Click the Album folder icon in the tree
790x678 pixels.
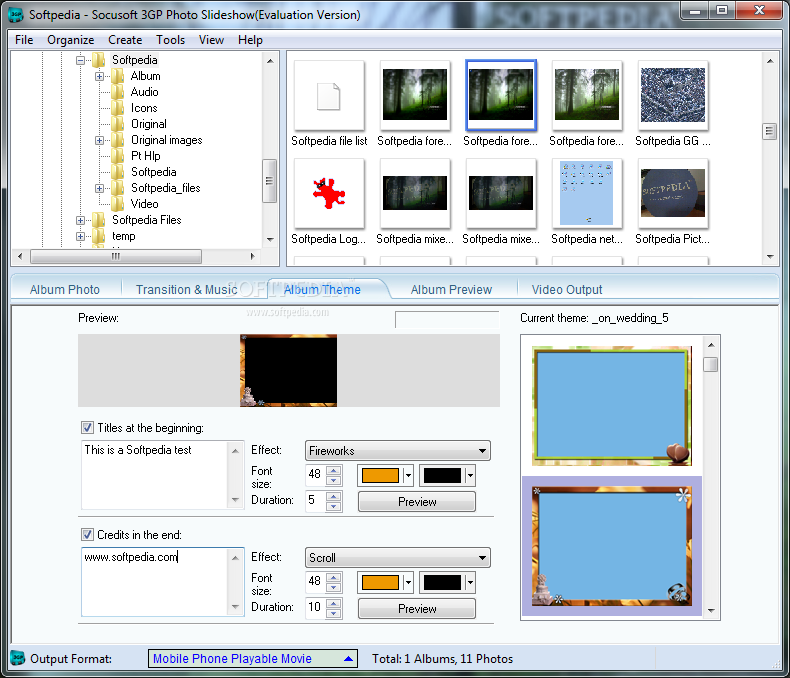click(118, 76)
